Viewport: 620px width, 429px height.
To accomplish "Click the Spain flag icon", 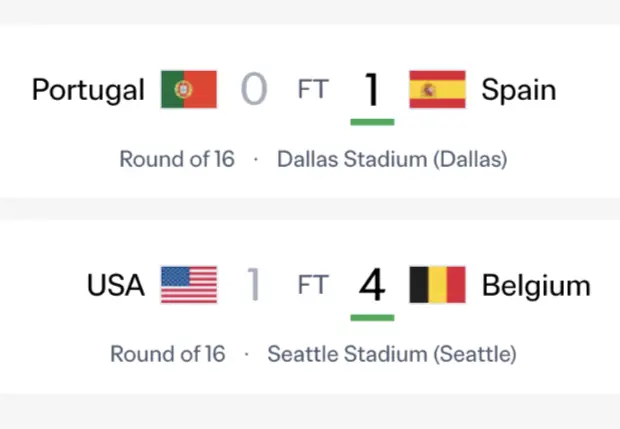I will 437,89.
